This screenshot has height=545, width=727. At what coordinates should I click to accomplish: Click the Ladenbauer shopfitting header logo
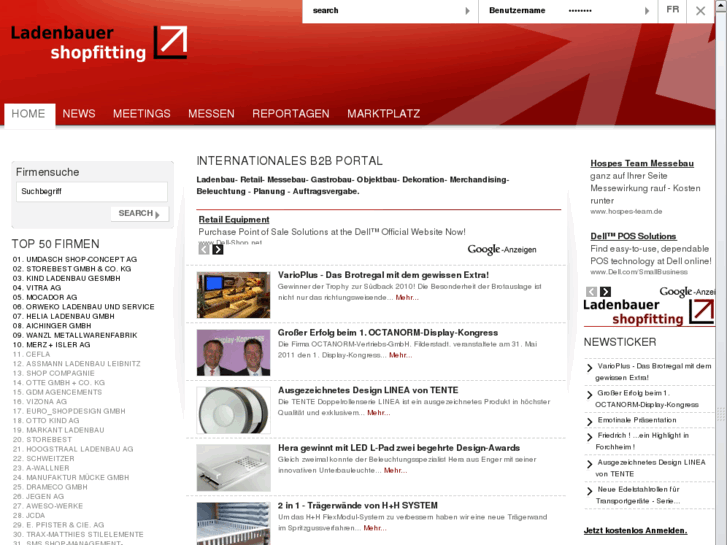(99, 43)
